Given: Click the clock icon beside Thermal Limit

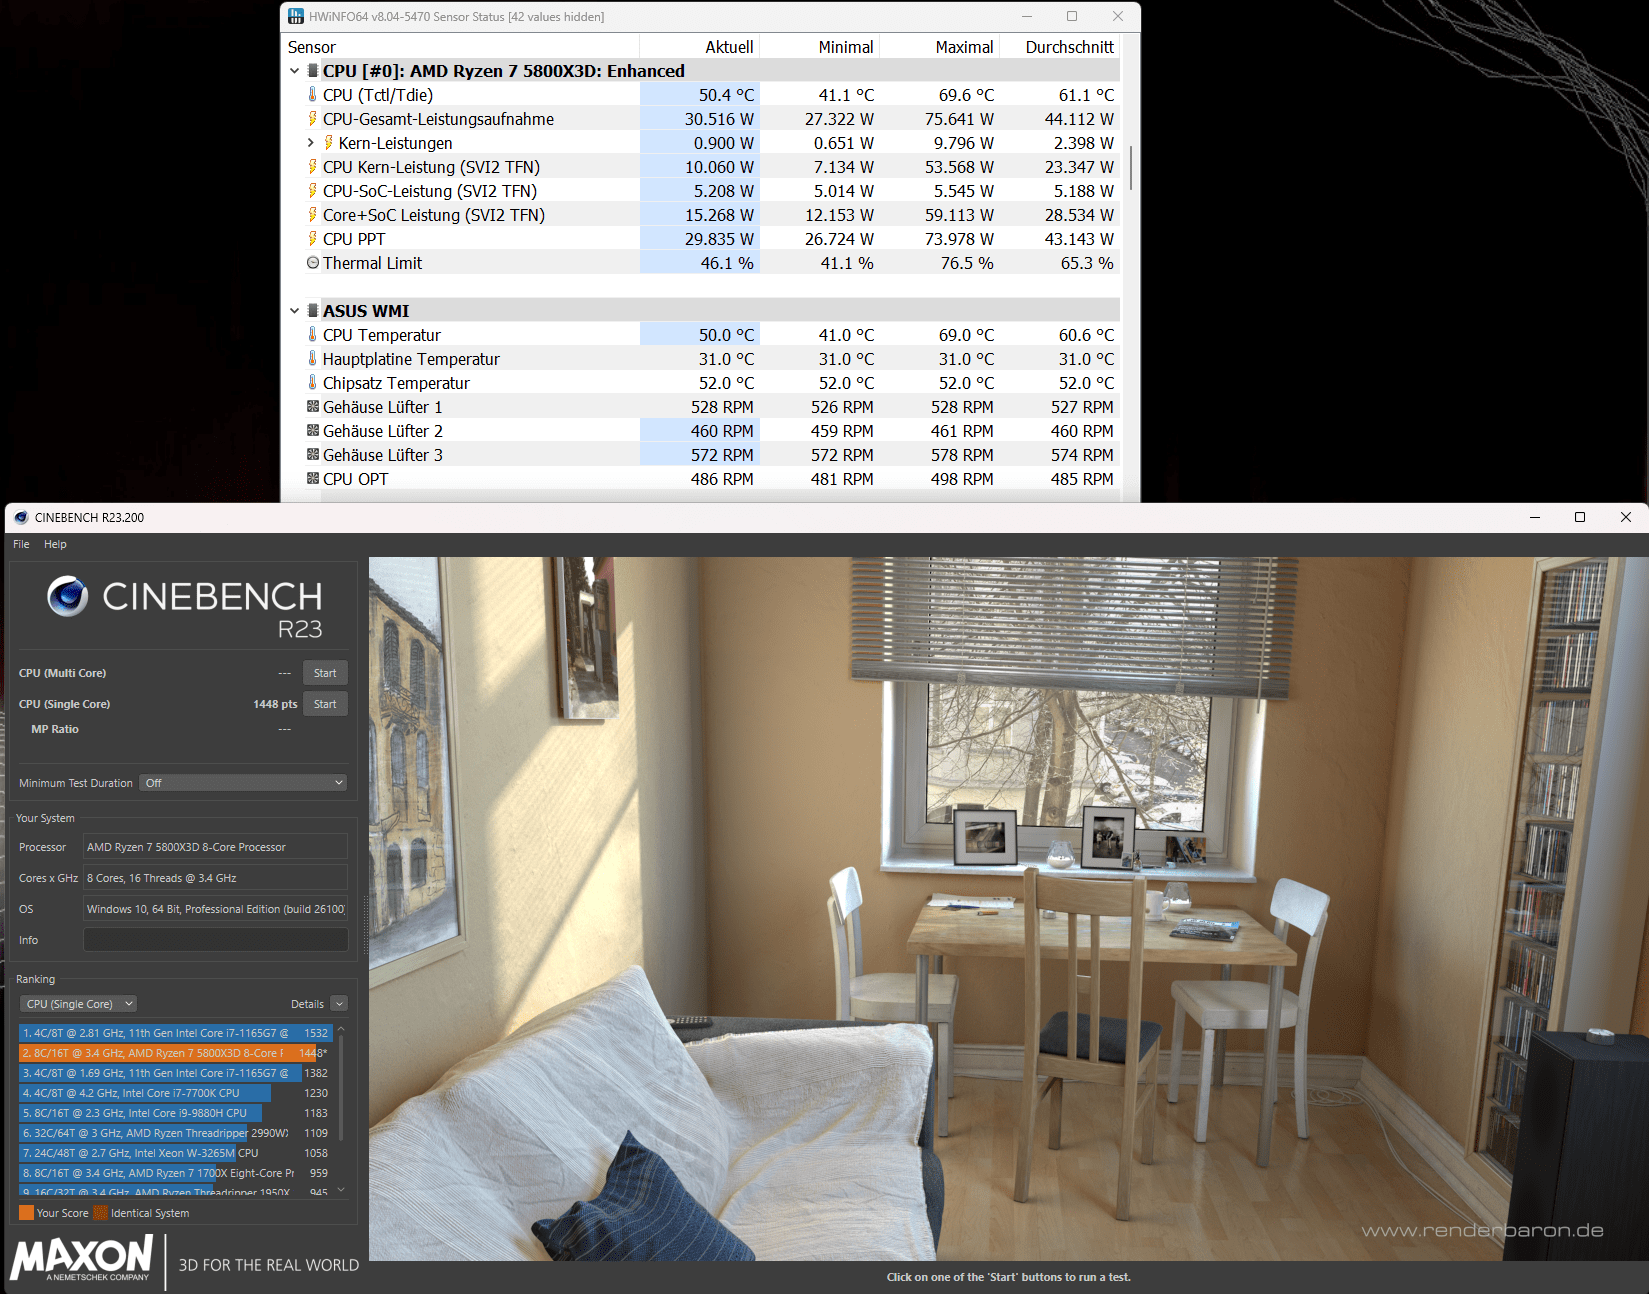Looking at the screenshot, I should click(x=313, y=263).
